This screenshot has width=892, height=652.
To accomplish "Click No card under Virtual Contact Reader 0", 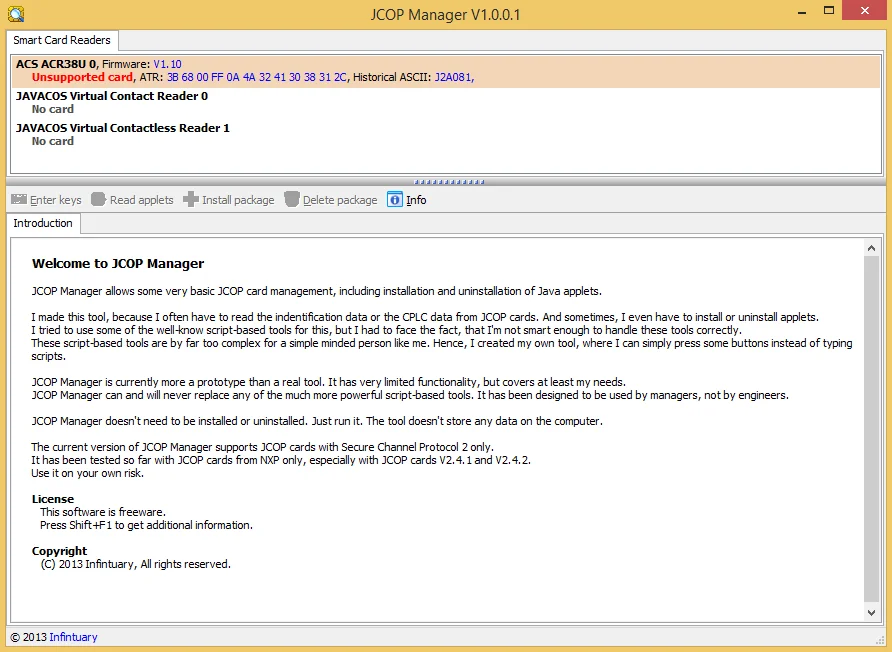I will 53,109.
